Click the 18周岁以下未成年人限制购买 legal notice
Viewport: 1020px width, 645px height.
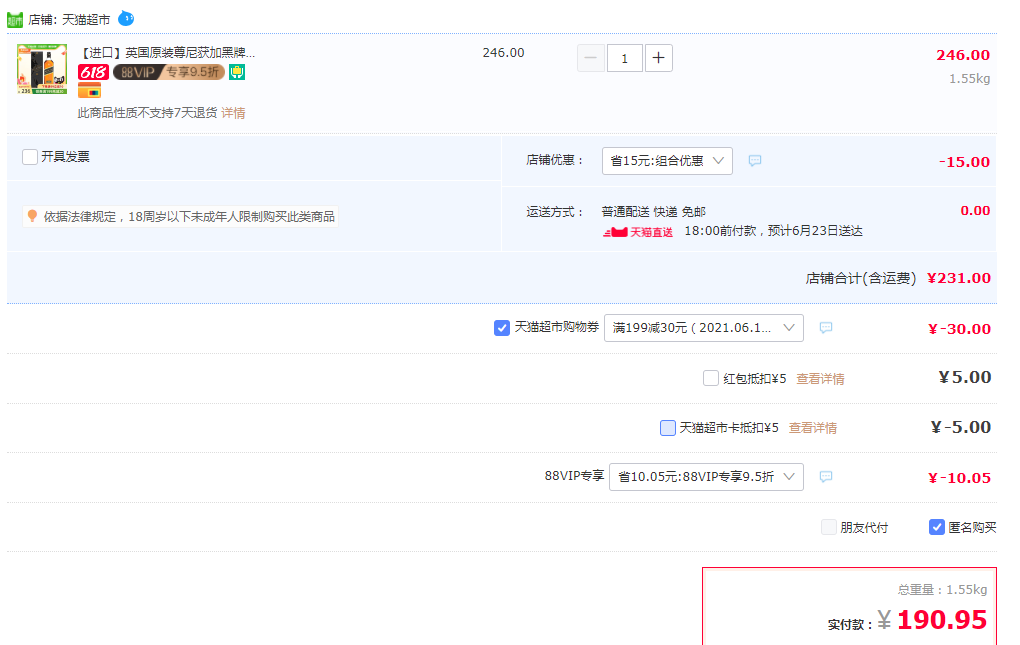189,217
